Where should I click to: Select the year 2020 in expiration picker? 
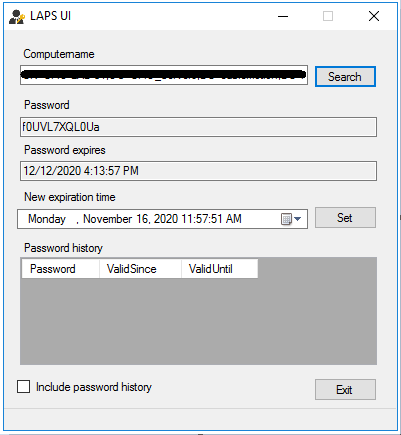point(166,219)
